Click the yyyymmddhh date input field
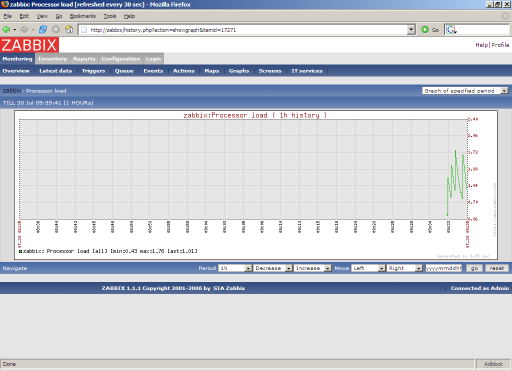512x371 pixels. [444, 268]
